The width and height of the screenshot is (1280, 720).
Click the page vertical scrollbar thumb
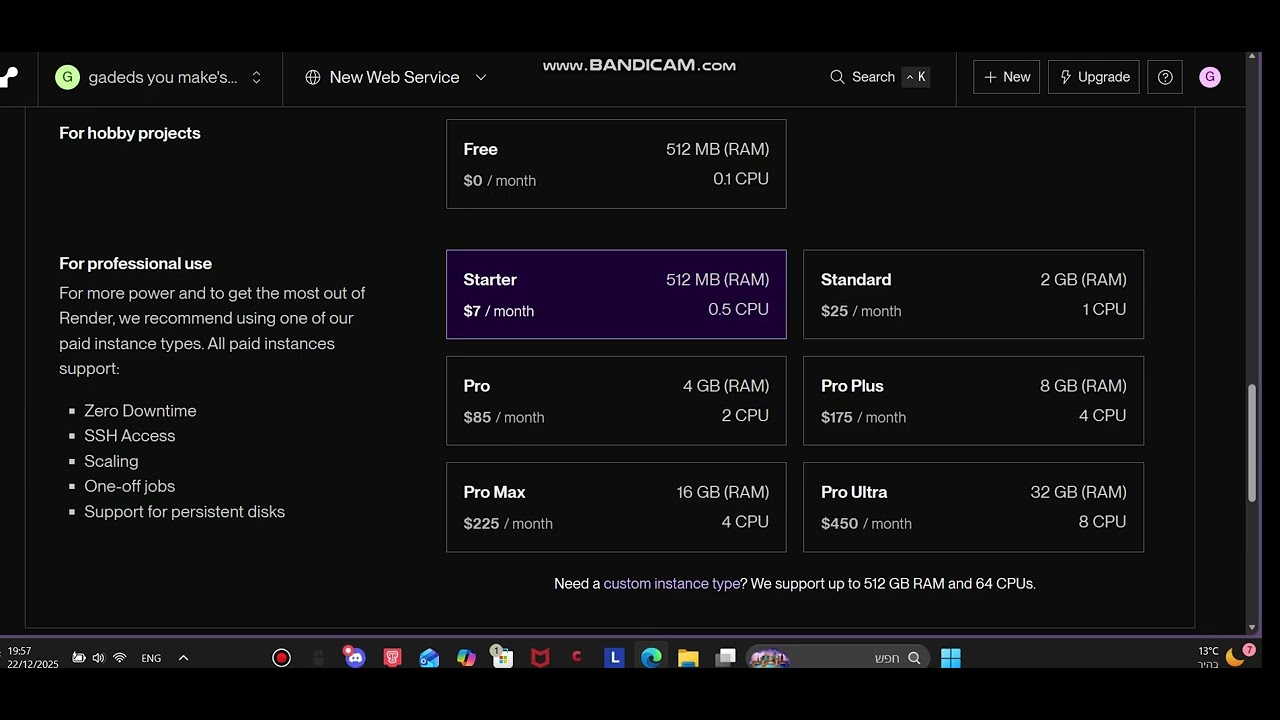[1252, 443]
